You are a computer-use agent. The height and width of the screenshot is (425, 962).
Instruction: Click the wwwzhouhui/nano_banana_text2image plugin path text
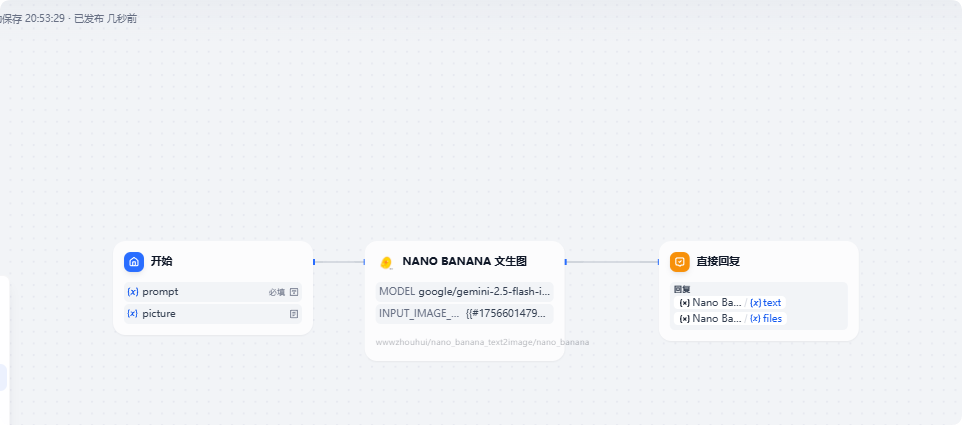[482, 342]
